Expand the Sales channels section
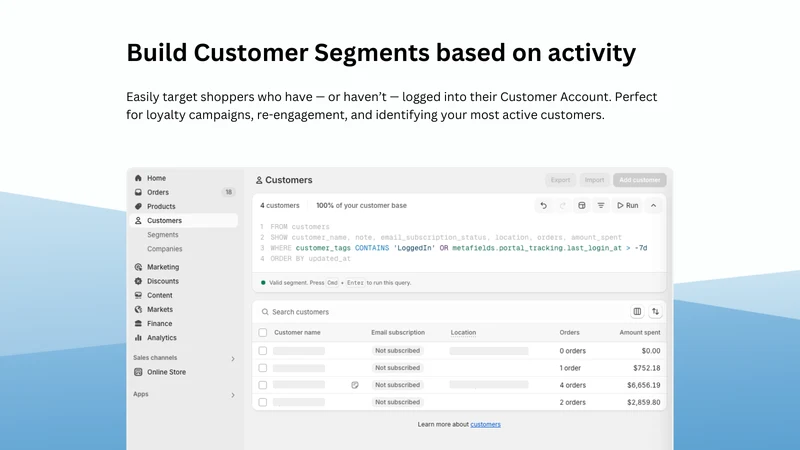 pos(233,359)
